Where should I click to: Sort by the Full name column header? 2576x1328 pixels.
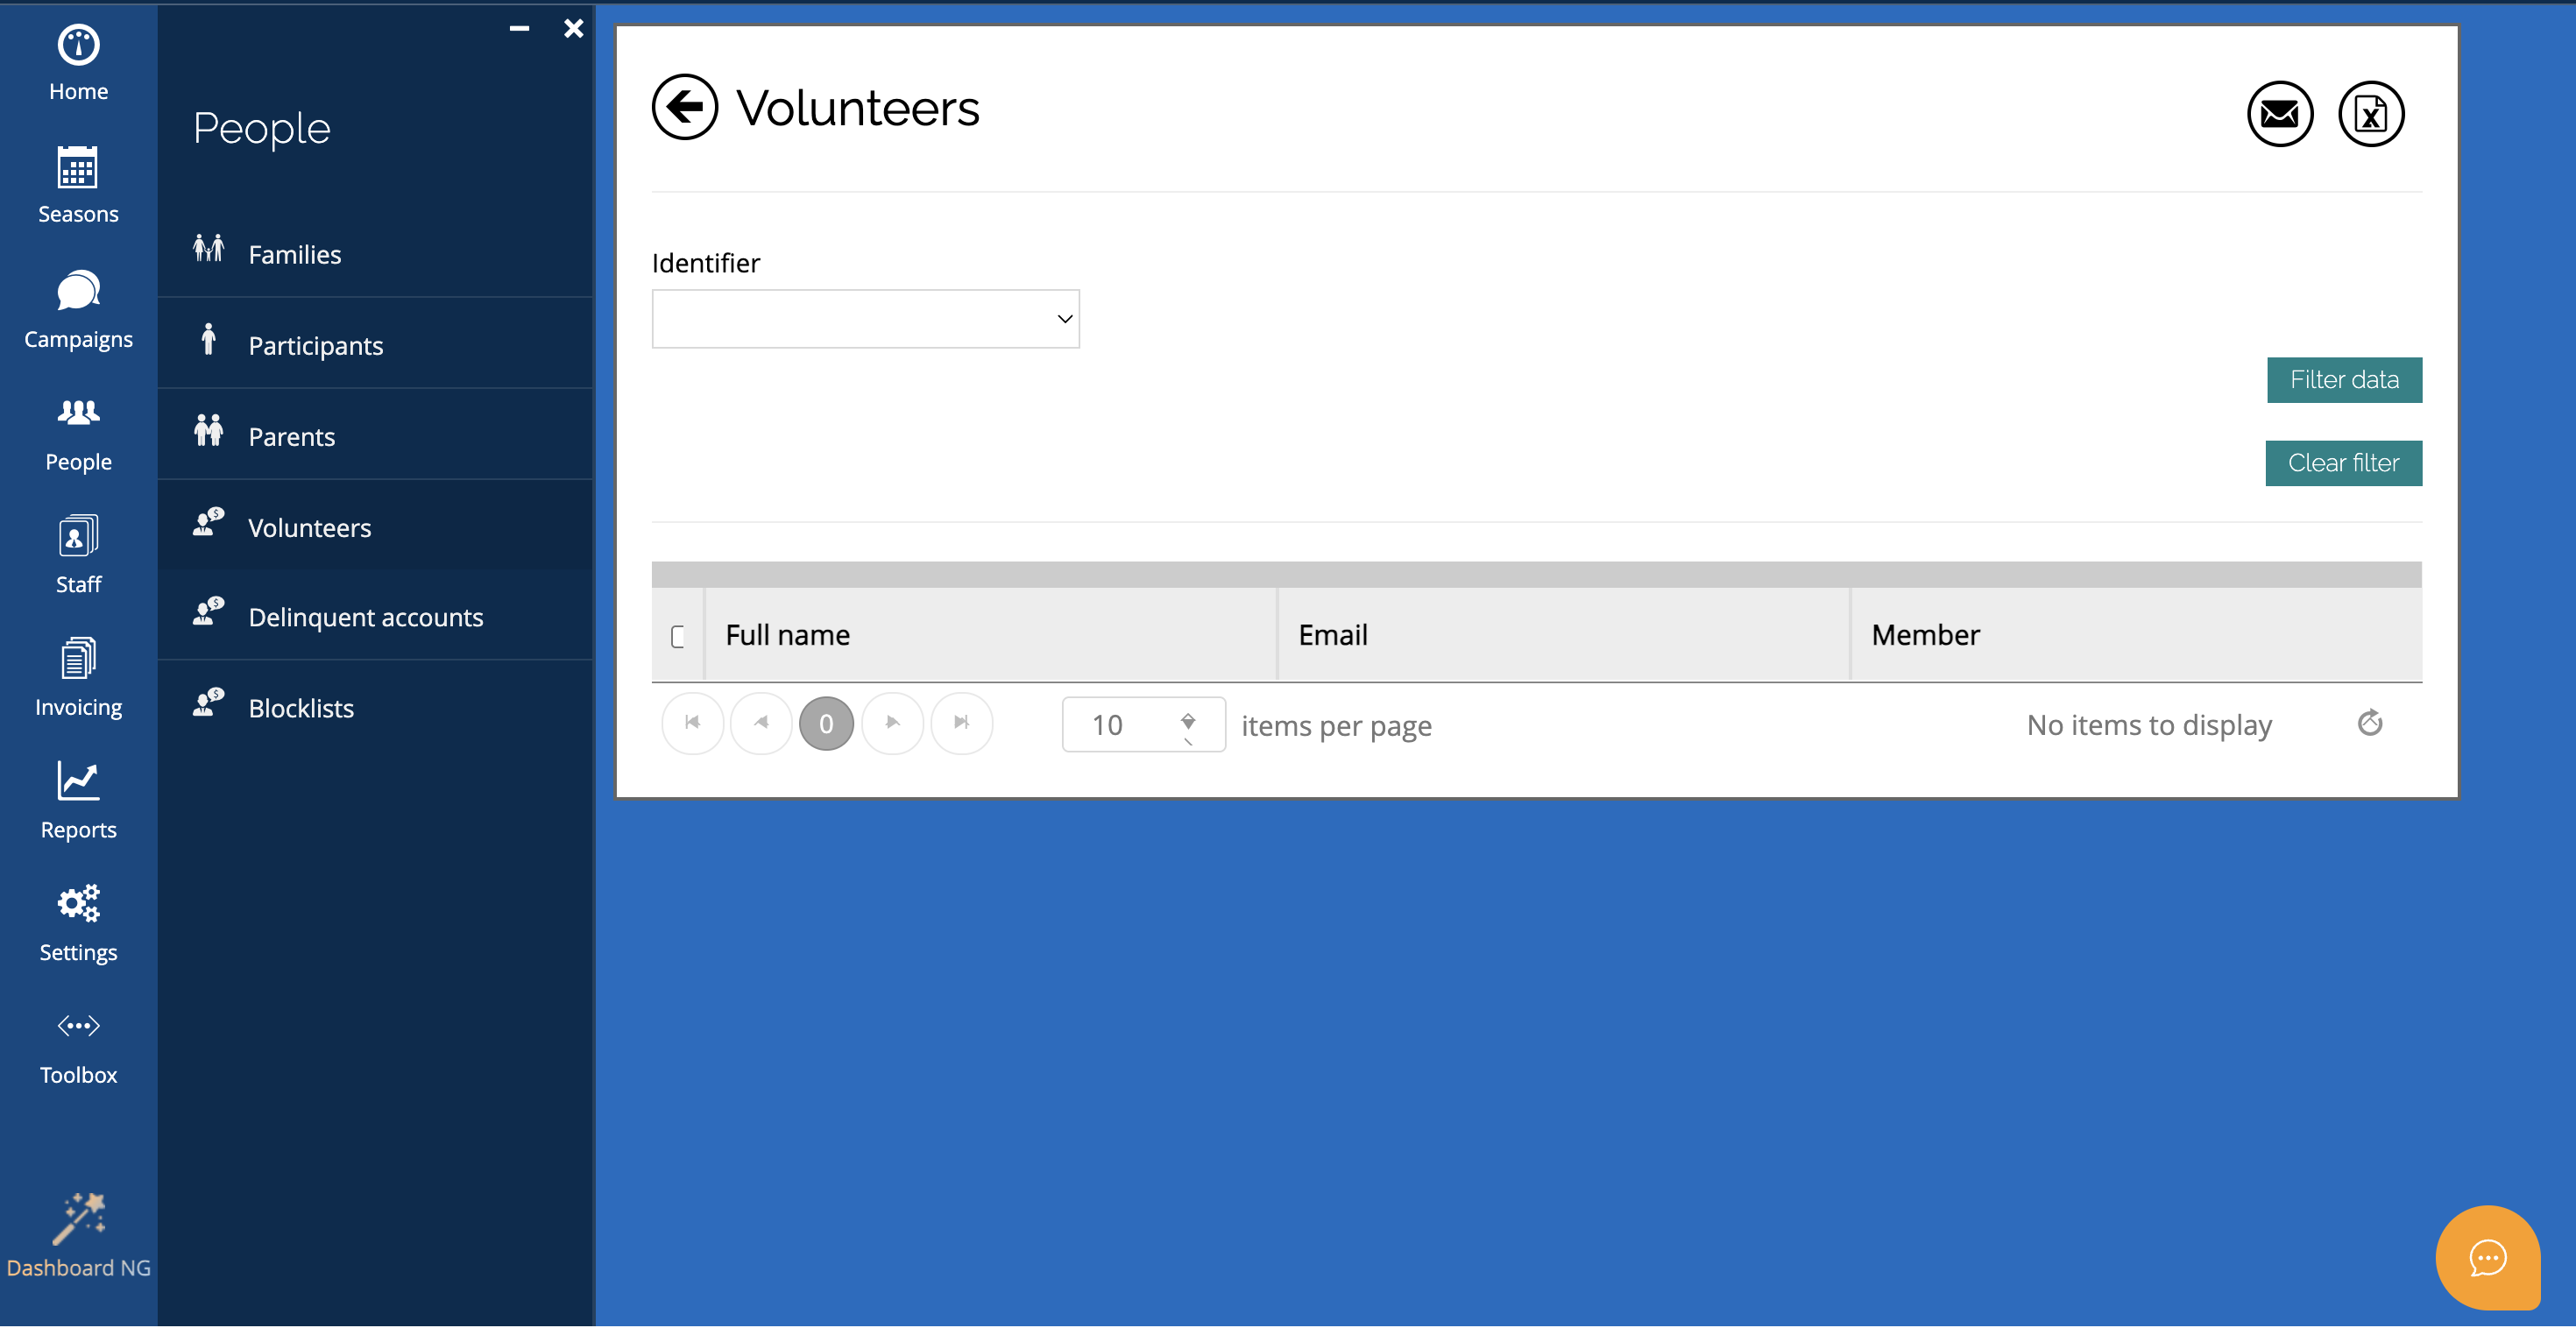(x=788, y=635)
